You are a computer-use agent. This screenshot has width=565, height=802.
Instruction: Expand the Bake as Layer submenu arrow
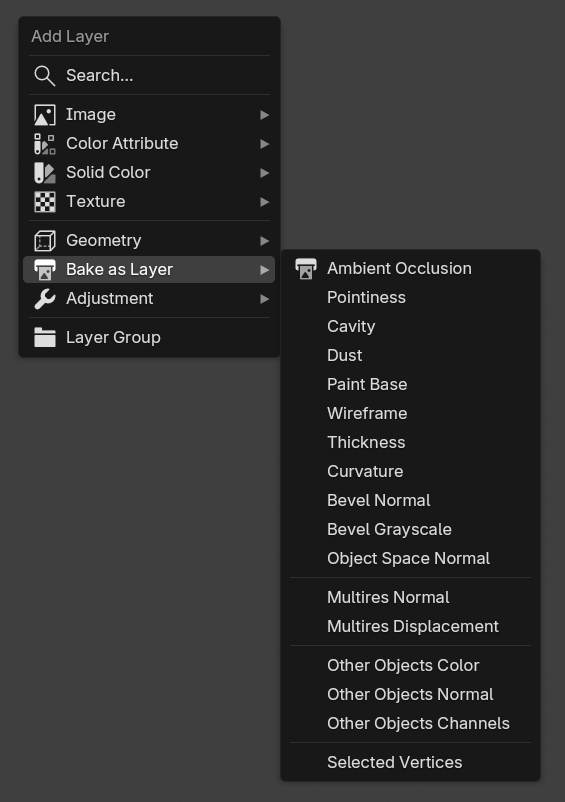click(x=264, y=270)
